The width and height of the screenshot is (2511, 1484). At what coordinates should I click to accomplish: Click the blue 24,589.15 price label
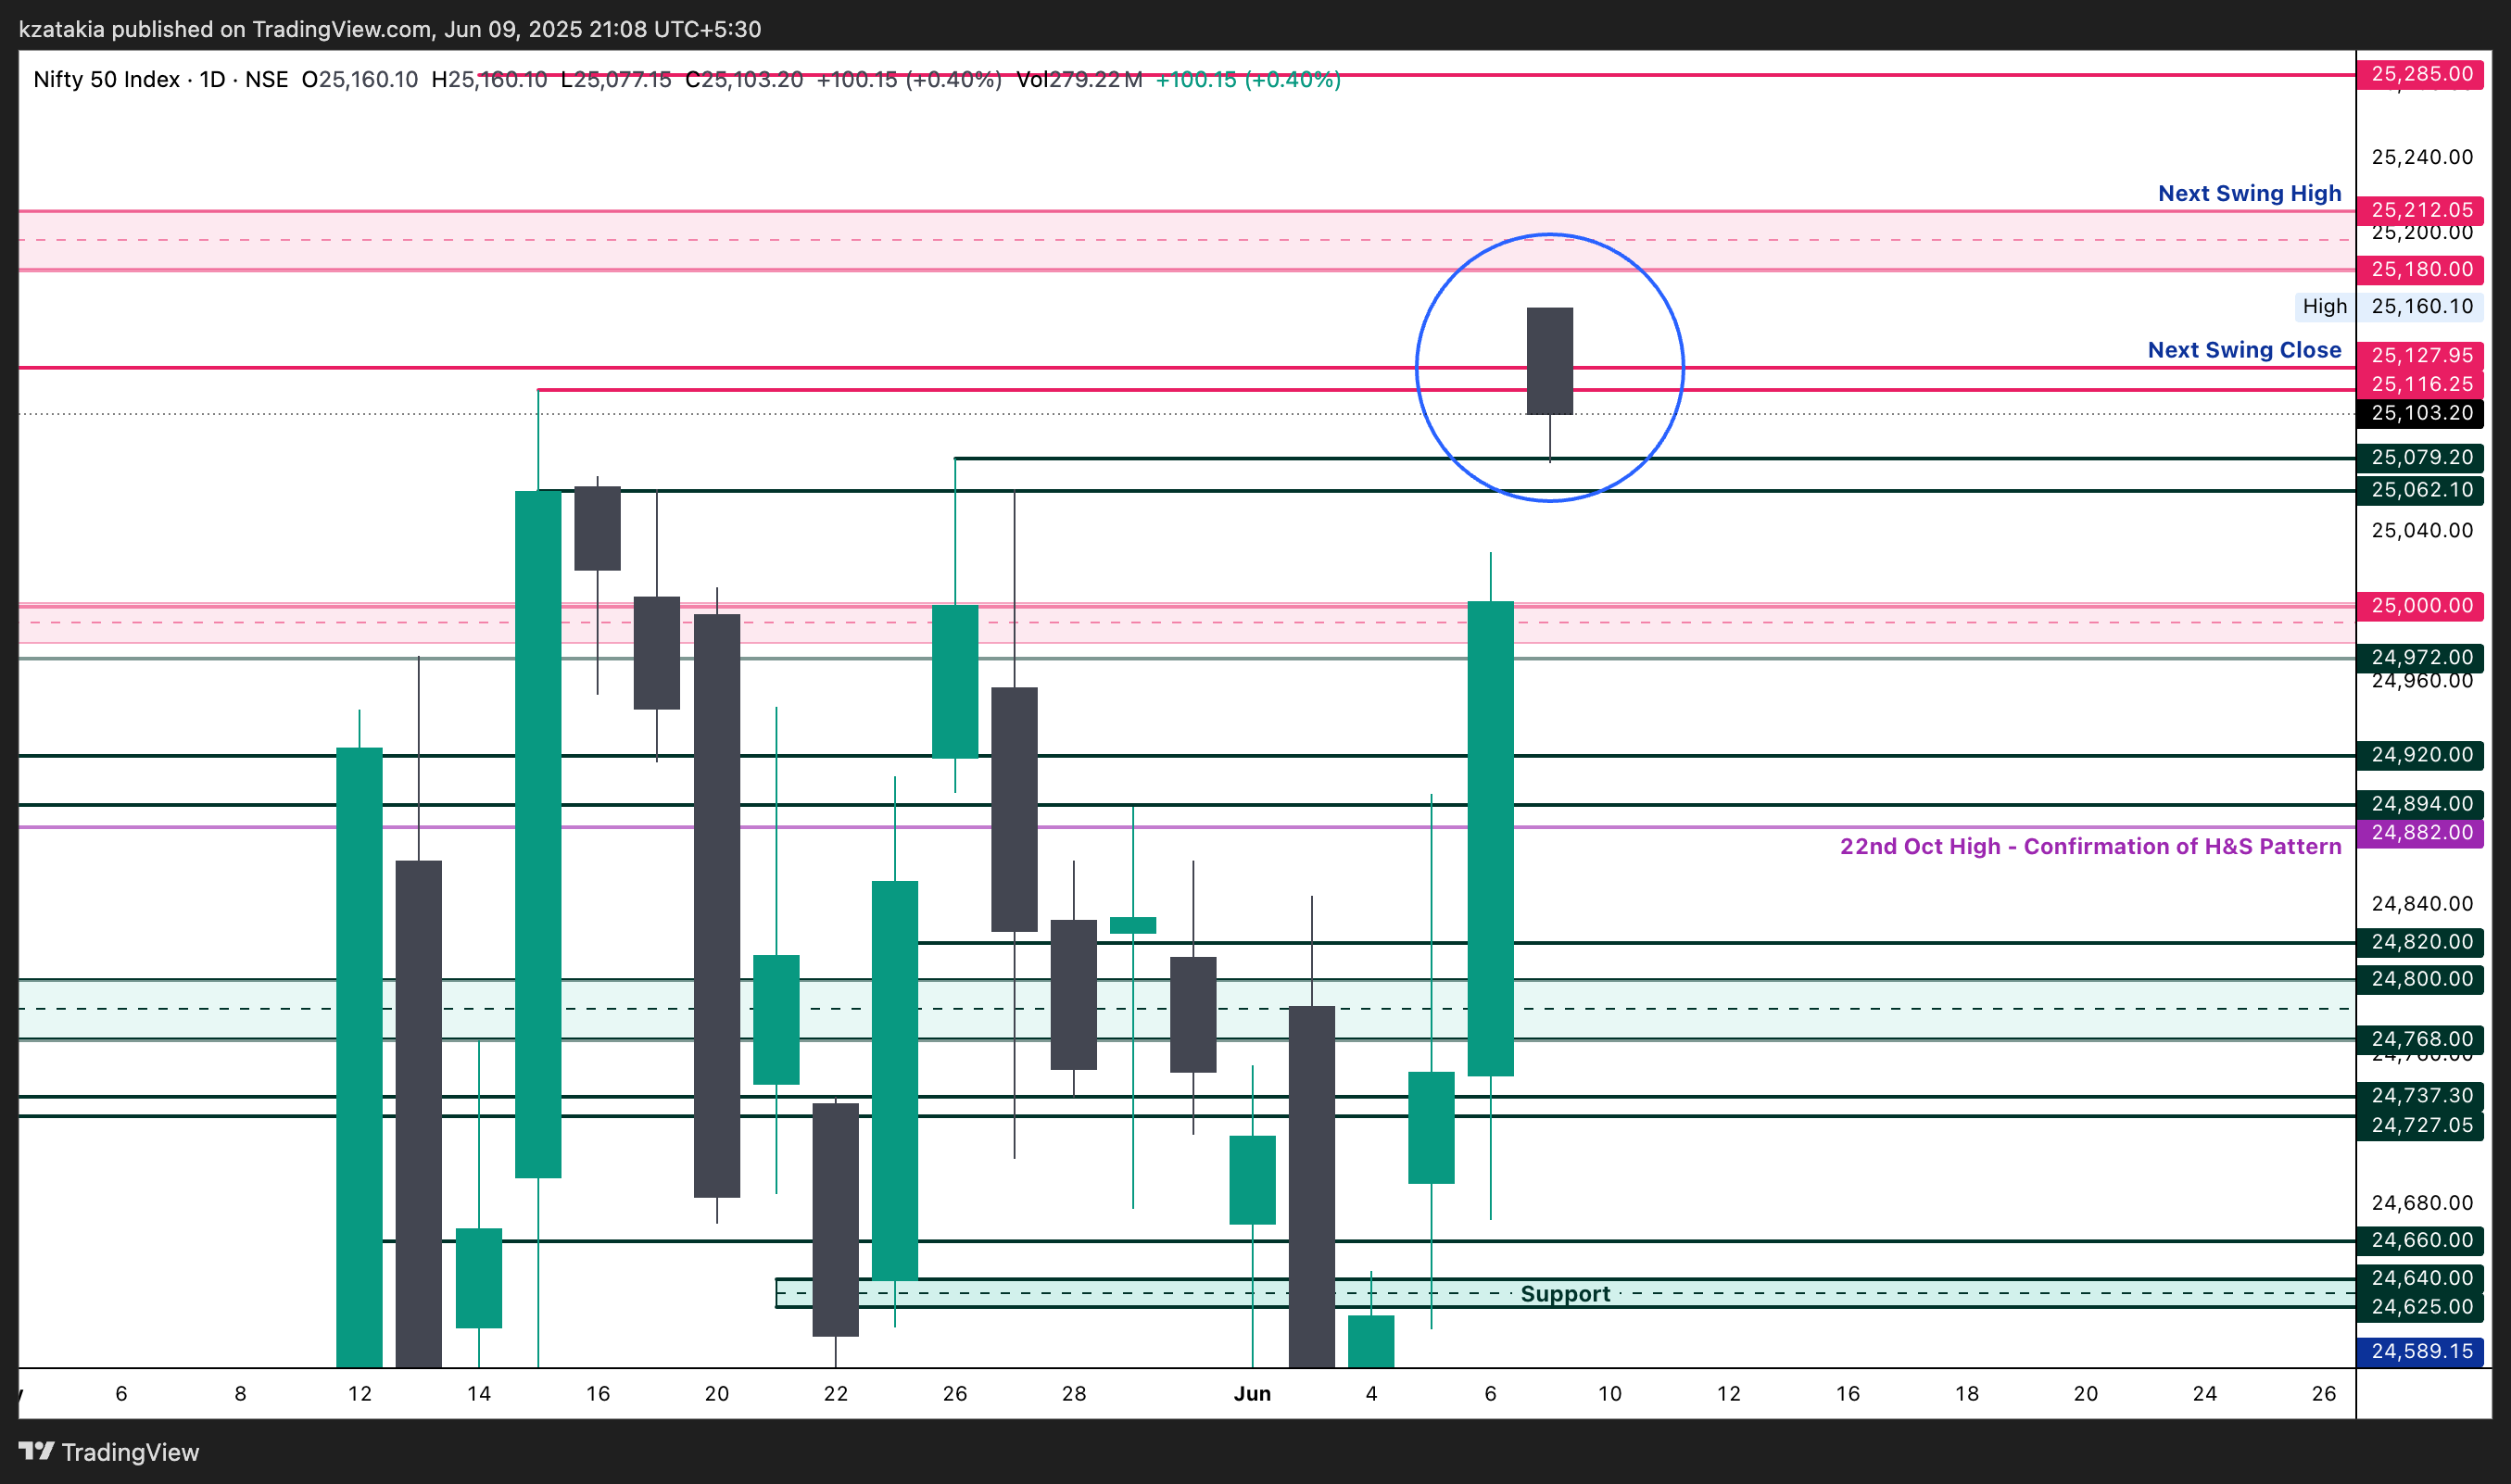coord(2420,1351)
